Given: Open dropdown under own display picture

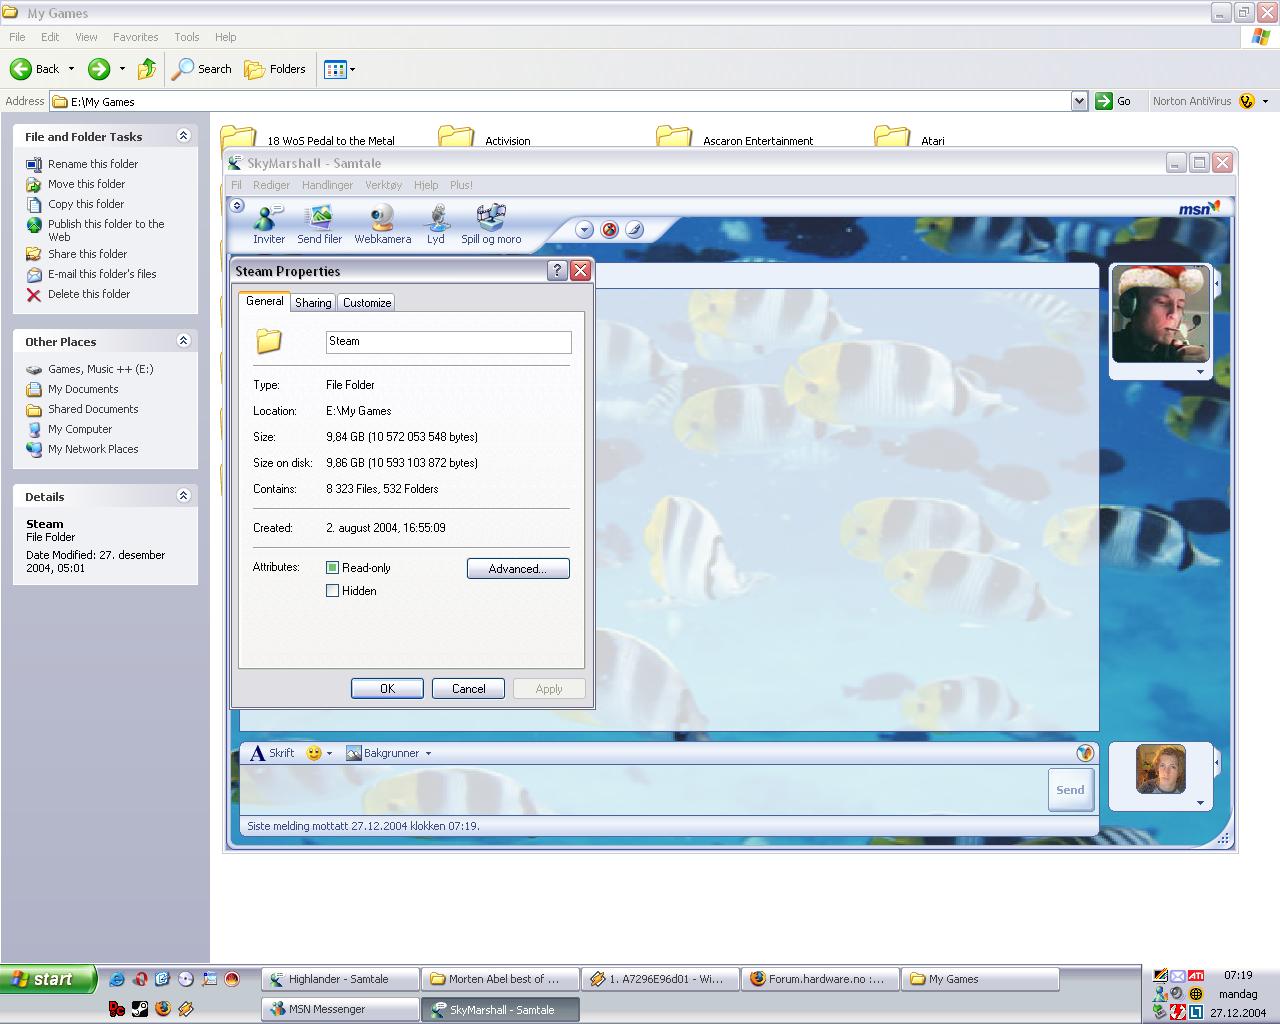Looking at the screenshot, I should pos(1200,802).
